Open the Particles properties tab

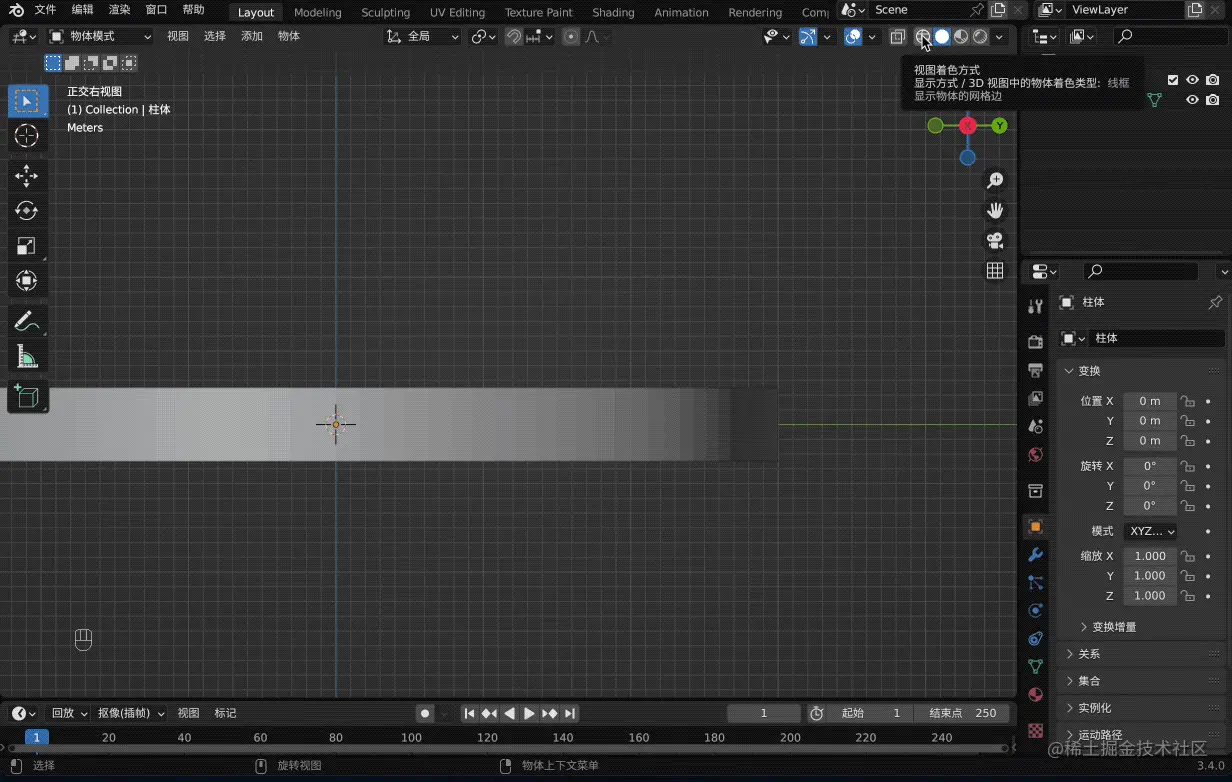tap(1035, 582)
